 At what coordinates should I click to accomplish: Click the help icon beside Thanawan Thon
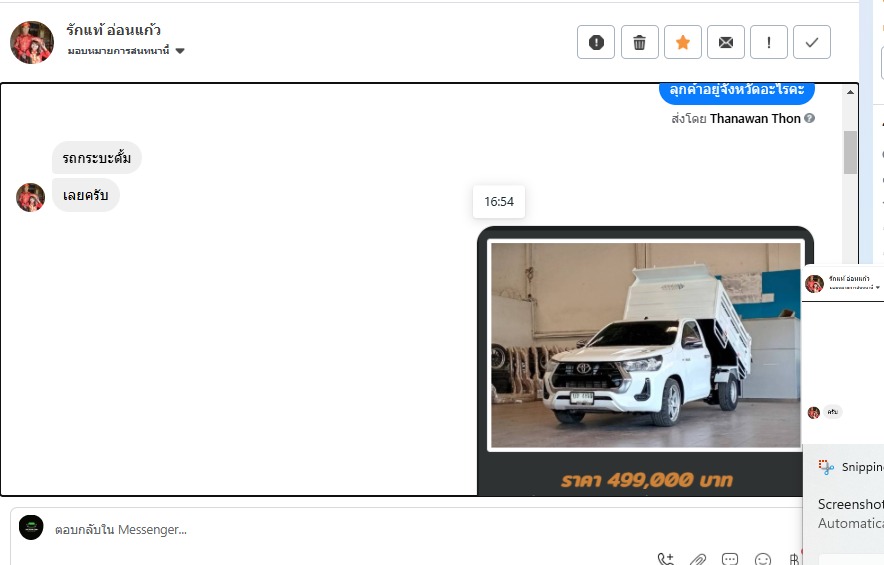(x=810, y=118)
